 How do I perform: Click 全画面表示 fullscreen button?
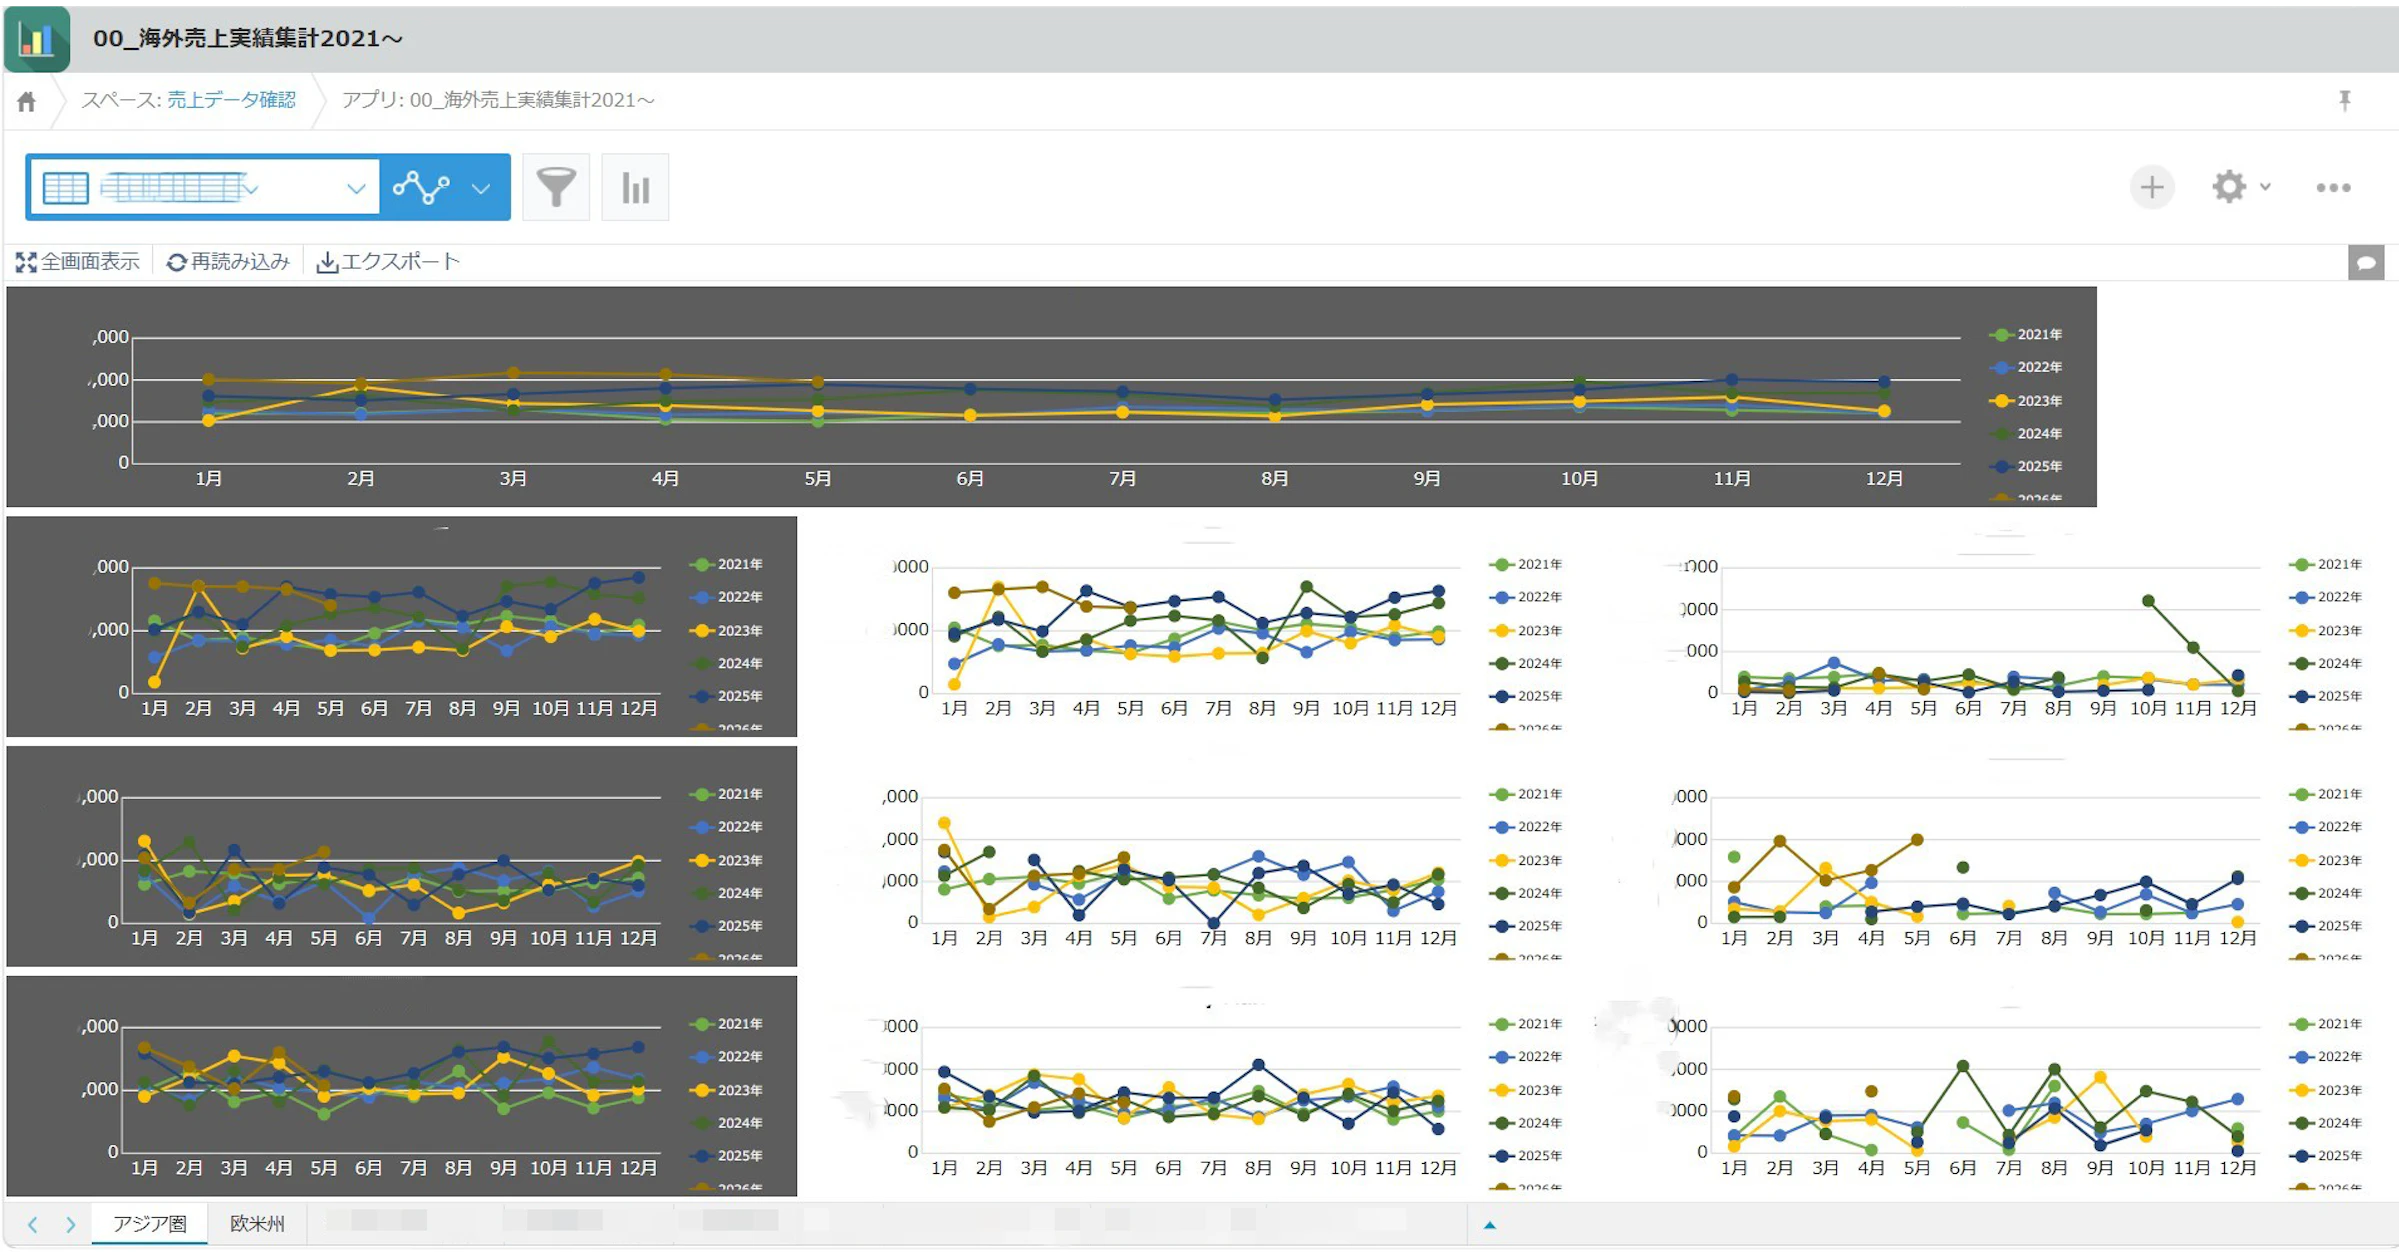click(x=78, y=262)
